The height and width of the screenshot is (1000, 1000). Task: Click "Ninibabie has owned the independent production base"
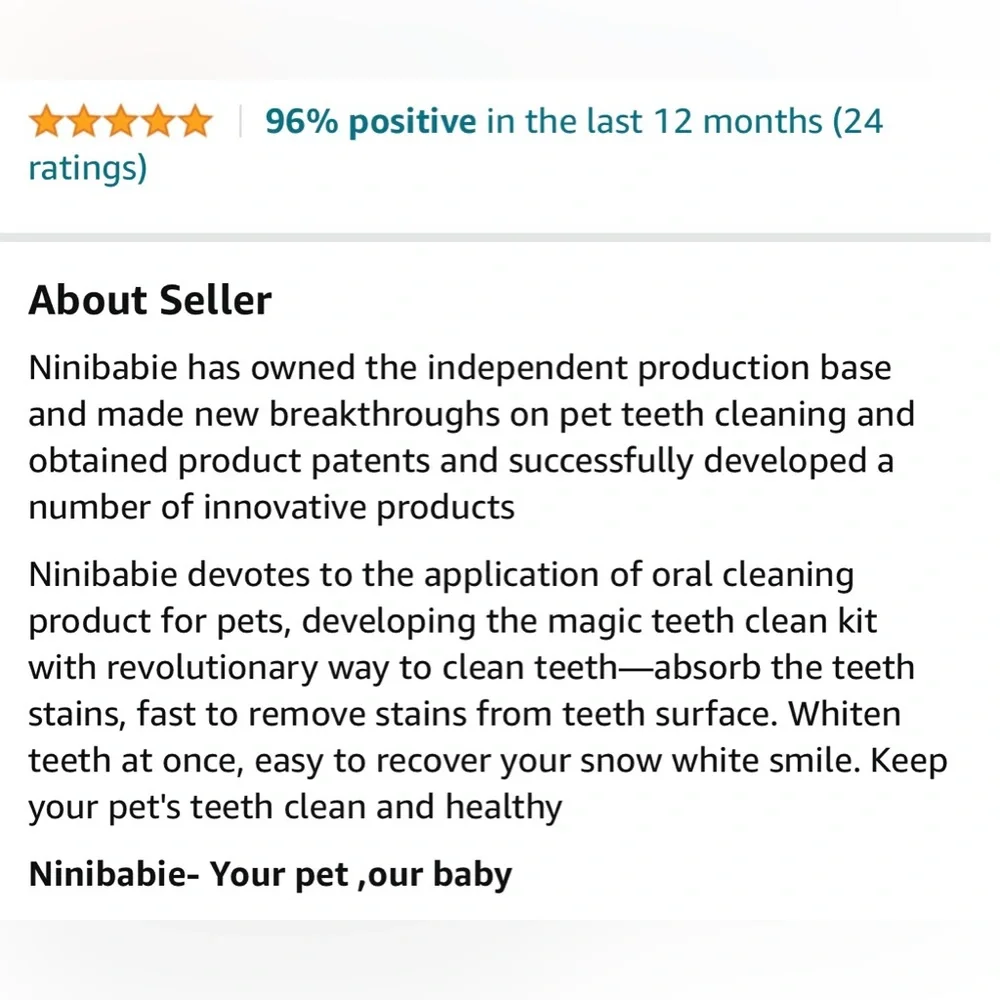click(460, 369)
